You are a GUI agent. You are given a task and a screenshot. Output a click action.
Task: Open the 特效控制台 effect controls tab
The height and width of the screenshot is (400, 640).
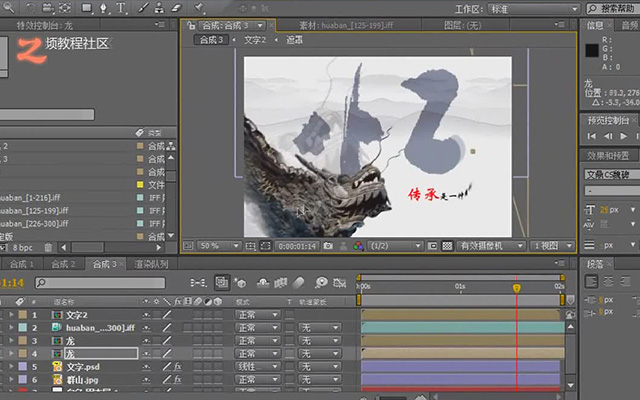[x=44, y=25]
